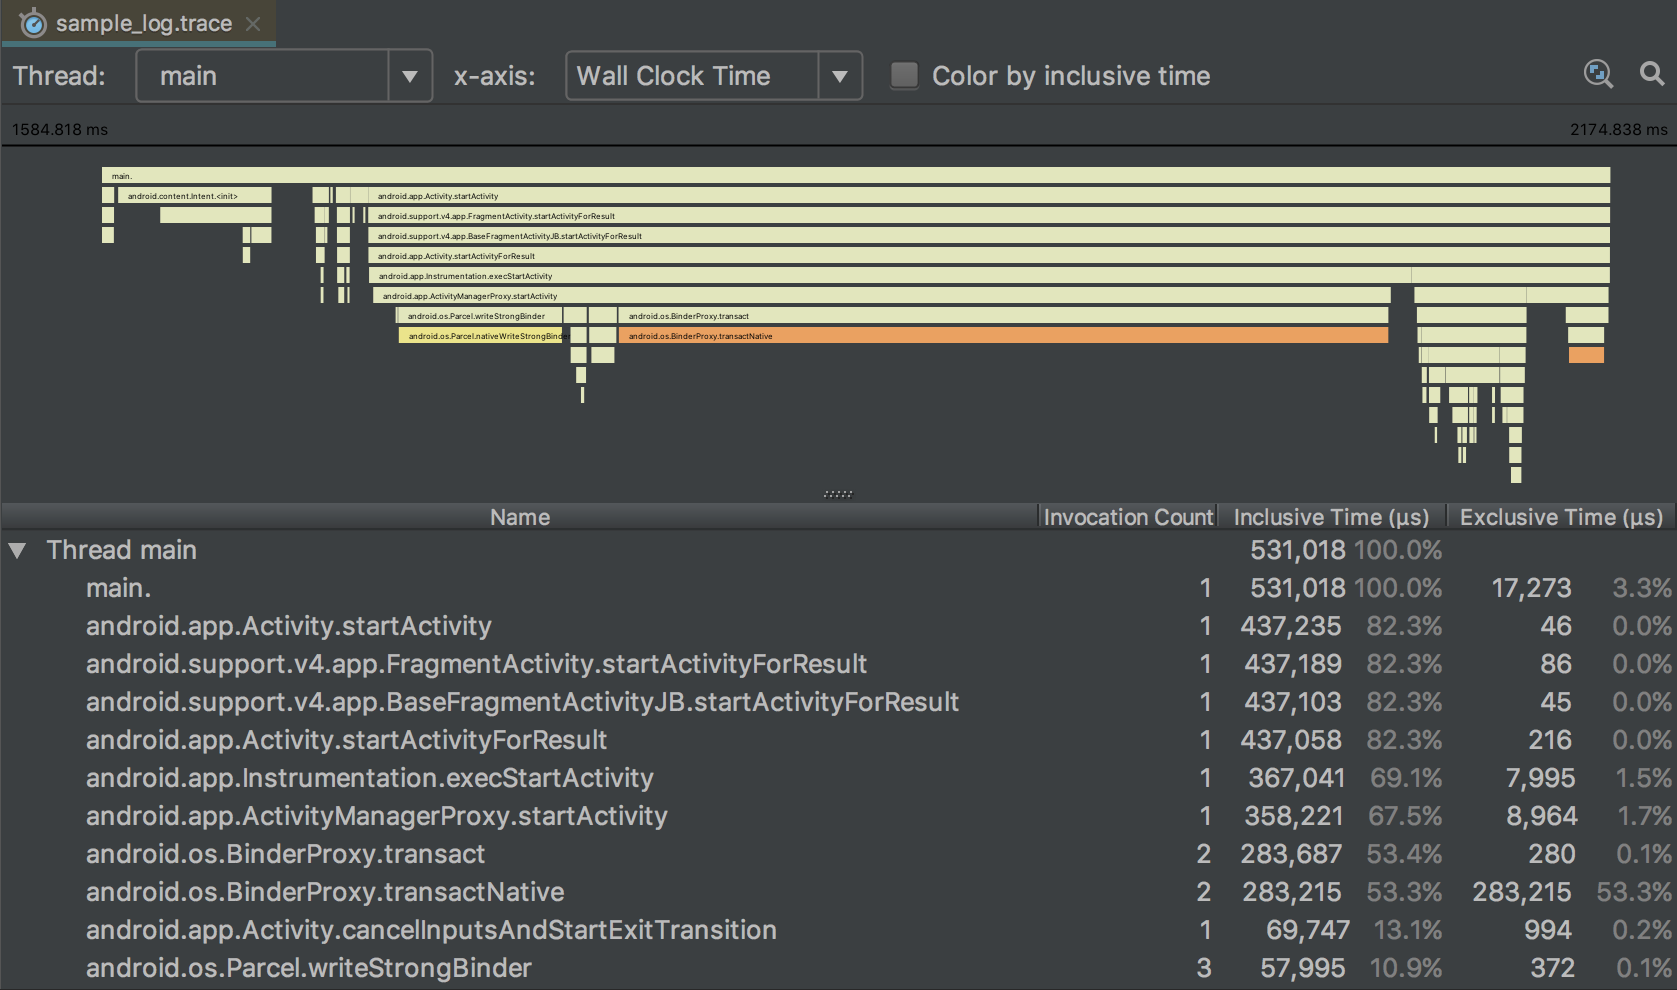Click the stopwatch icon on the trace tab
This screenshot has height=990, width=1677.
pos(32,22)
